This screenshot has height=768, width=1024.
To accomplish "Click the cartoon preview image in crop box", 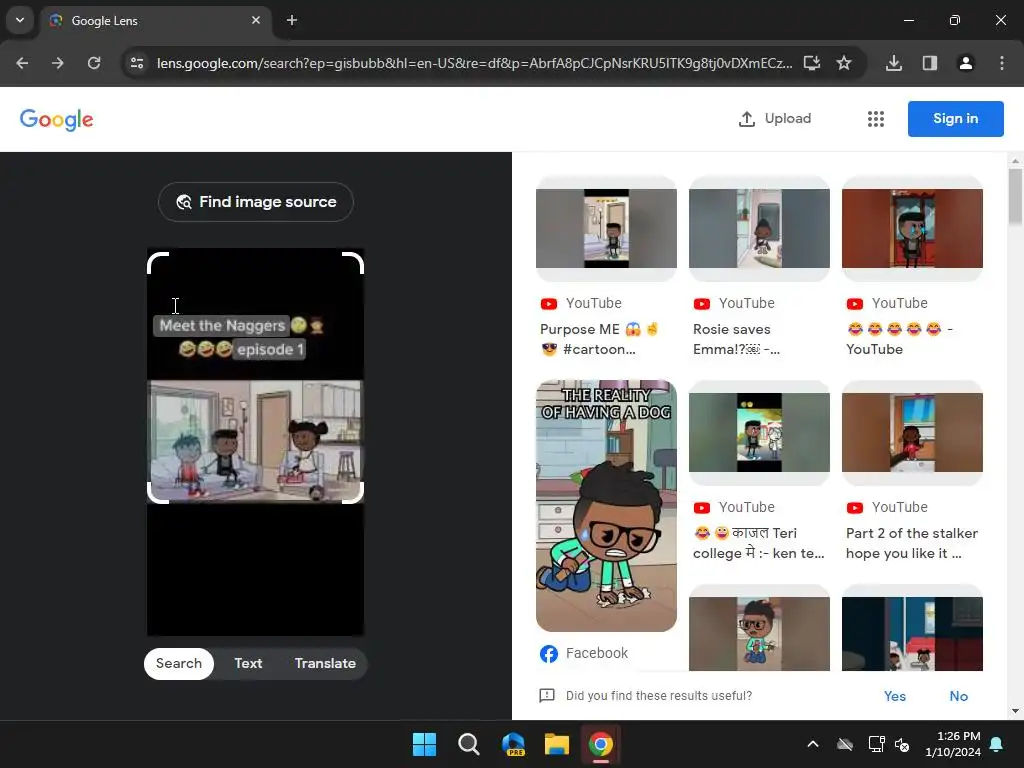I will (255, 441).
